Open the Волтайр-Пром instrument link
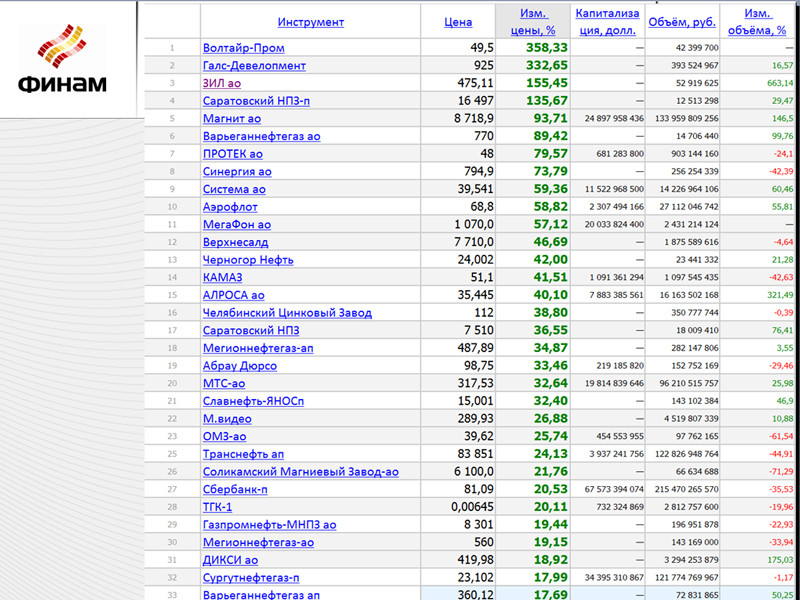The height and width of the screenshot is (600, 800). (243, 48)
